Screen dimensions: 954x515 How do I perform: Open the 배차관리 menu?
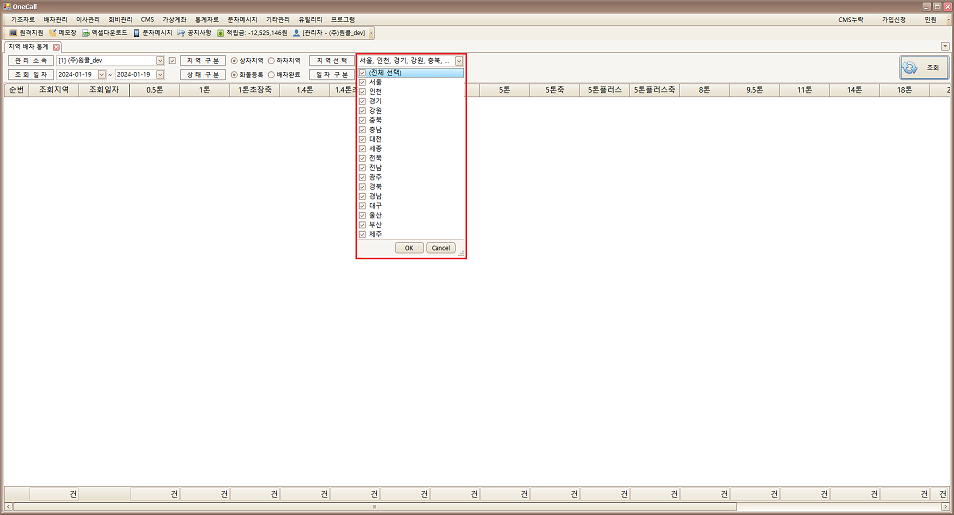tap(54, 19)
